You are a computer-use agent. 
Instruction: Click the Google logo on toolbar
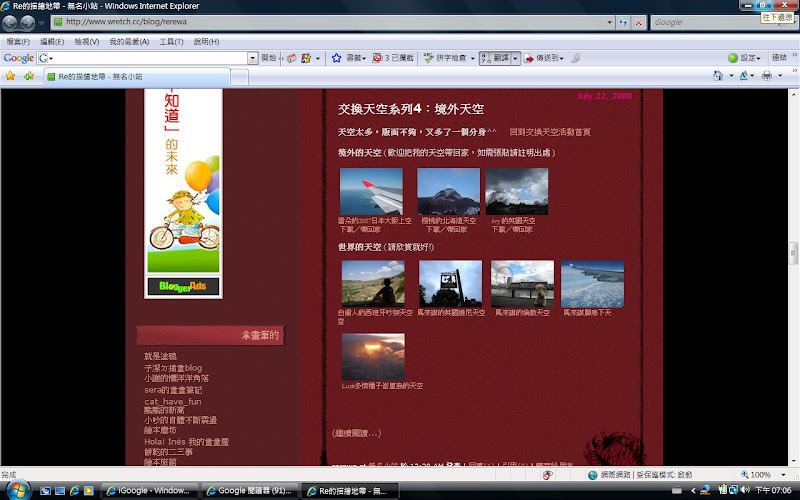[18, 58]
